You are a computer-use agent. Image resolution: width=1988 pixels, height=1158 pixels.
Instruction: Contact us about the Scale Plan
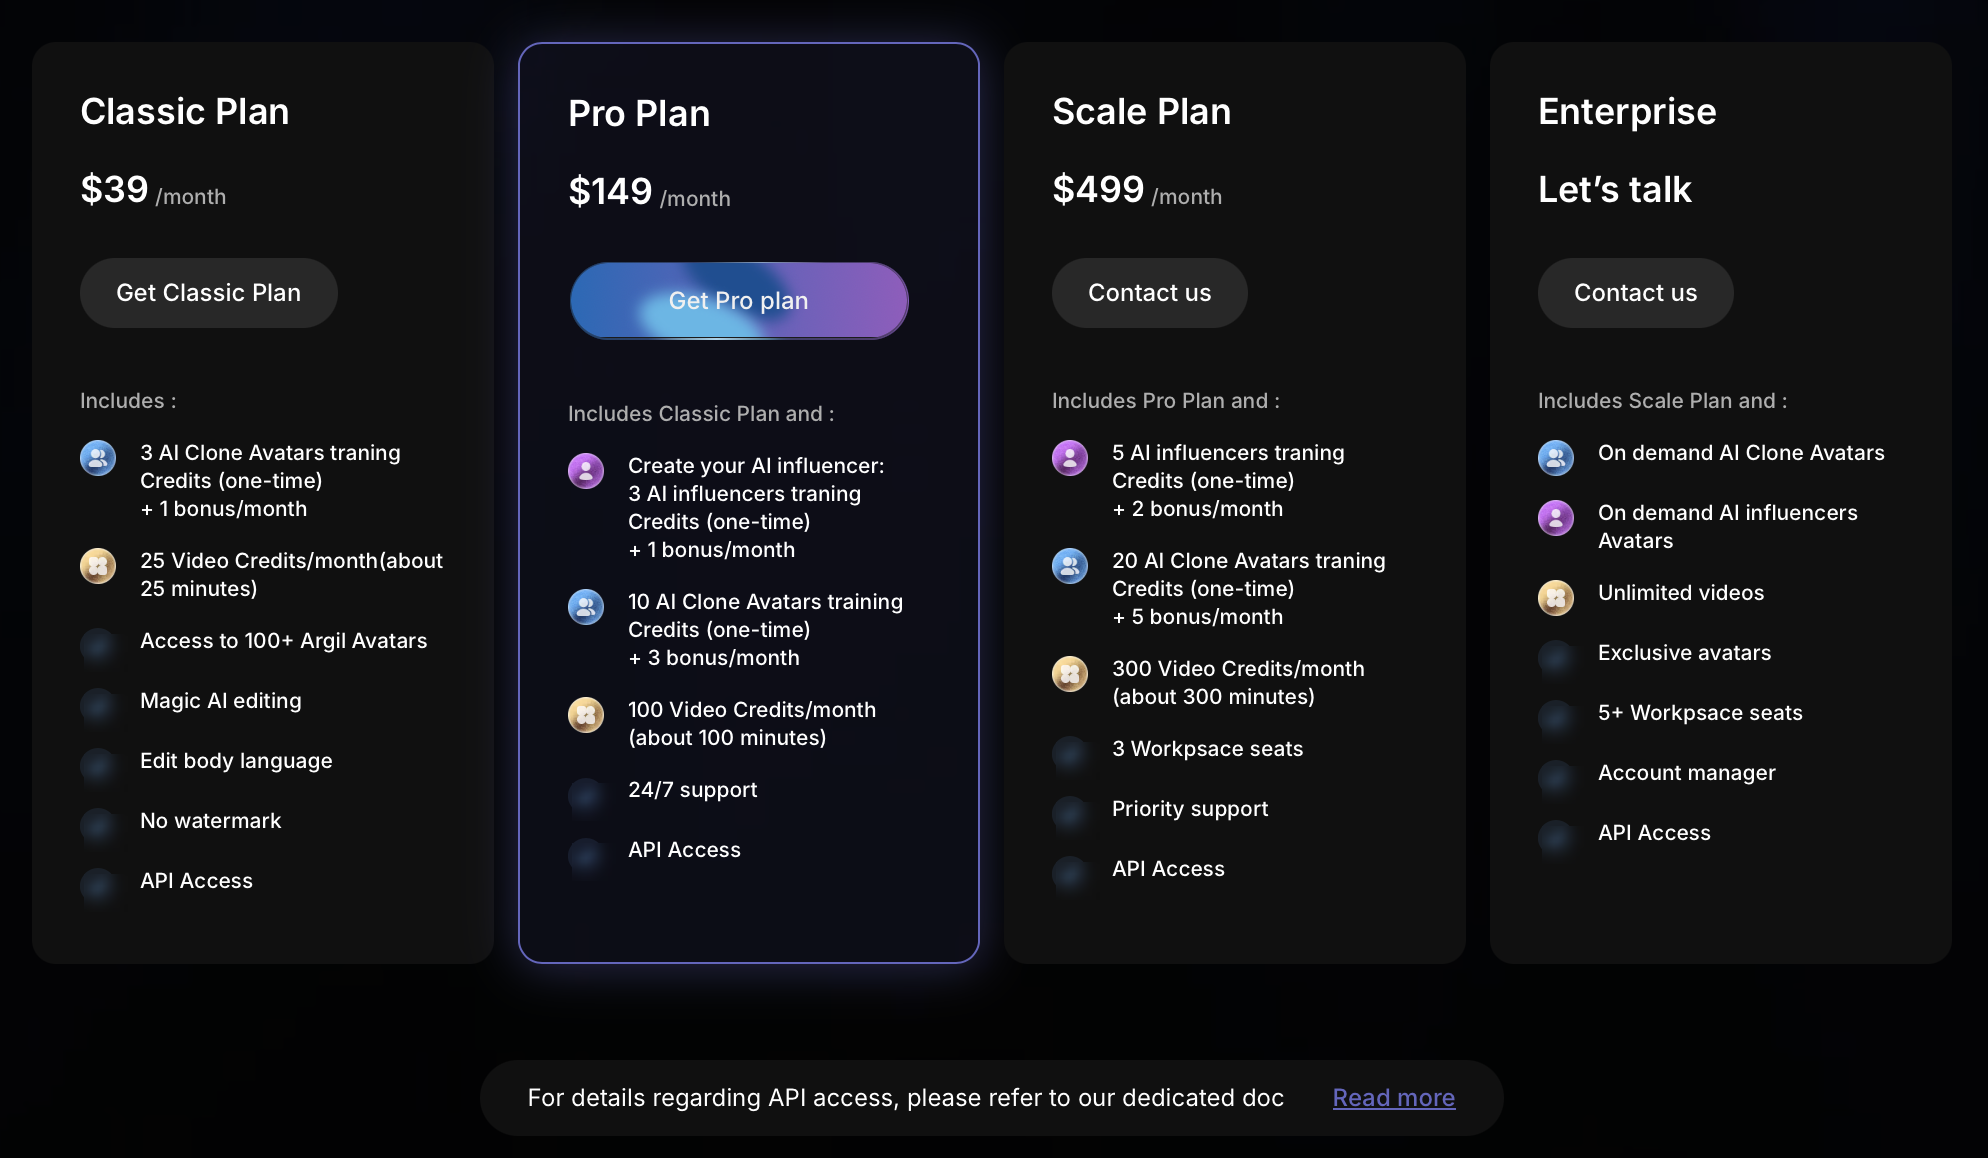[1149, 293]
